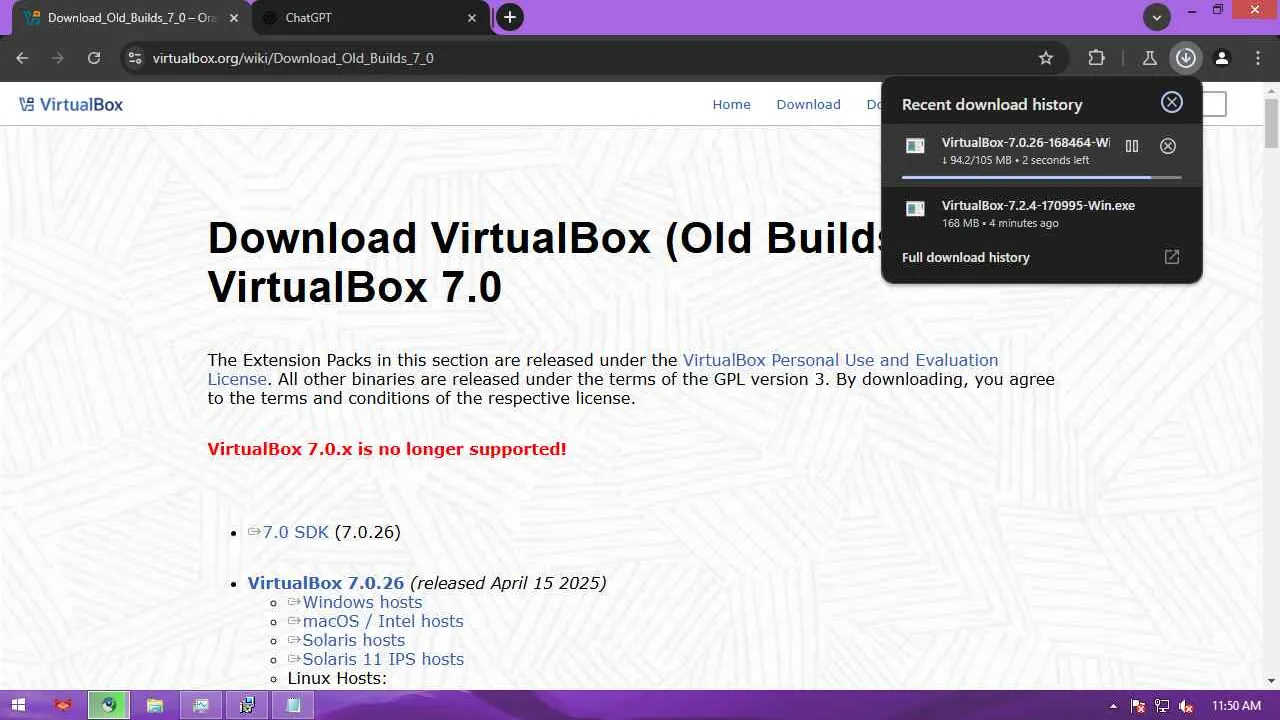Click the 7.0.26 download progress bar
Viewport: 1280px width, 720px height.
point(1041,177)
